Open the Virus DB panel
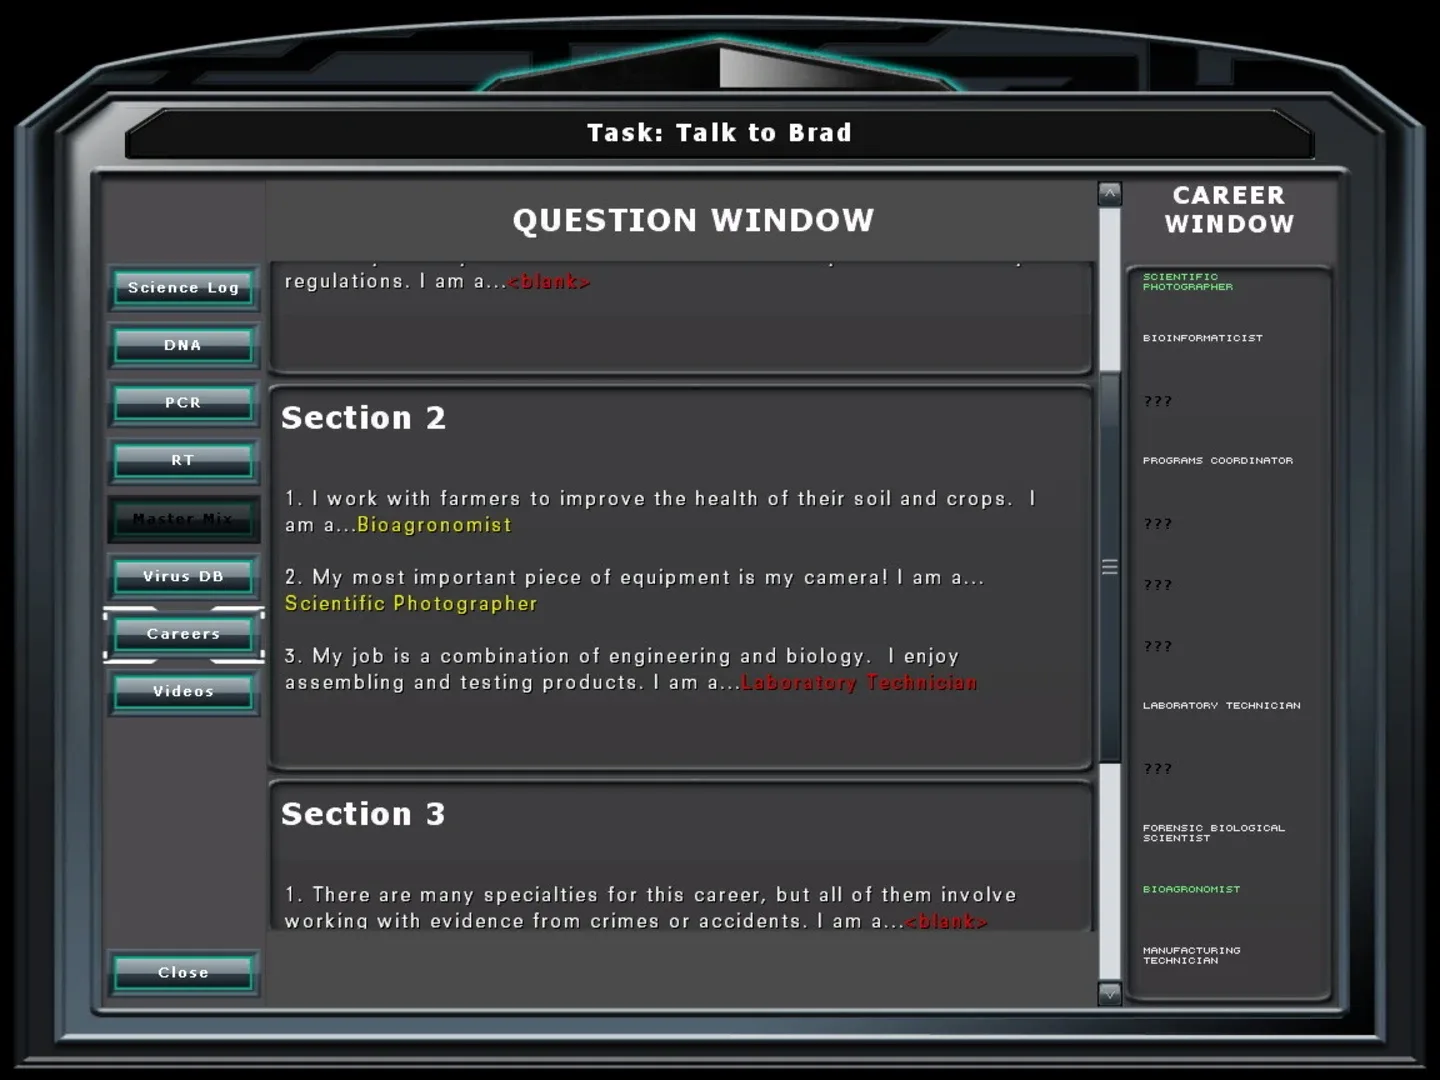Screen dimensions: 1440x1080 click(183, 577)
